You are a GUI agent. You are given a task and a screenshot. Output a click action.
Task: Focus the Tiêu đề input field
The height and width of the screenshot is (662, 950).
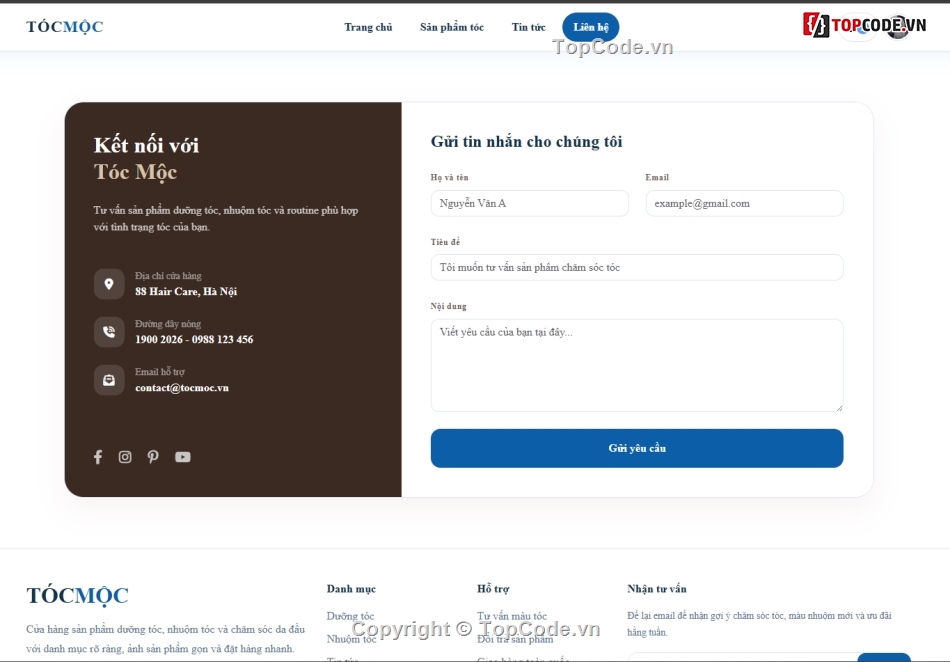637,268
